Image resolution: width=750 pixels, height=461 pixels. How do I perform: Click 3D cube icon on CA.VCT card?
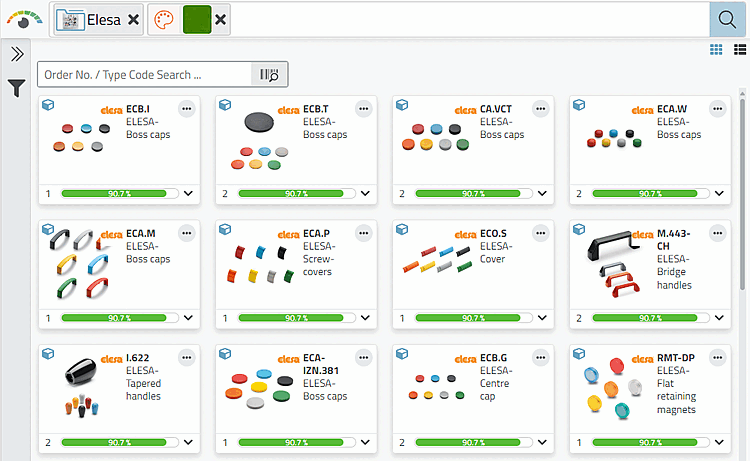402,105
